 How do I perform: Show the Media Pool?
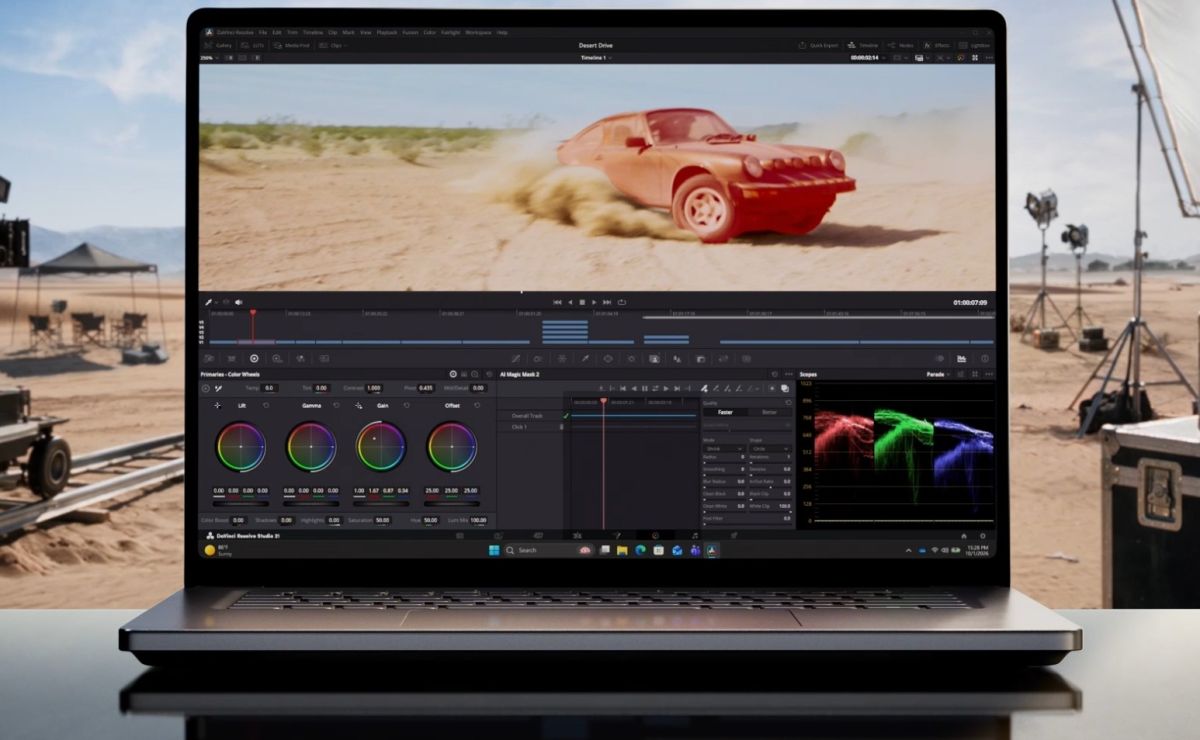pyautogui.click(x=291, y=45)
